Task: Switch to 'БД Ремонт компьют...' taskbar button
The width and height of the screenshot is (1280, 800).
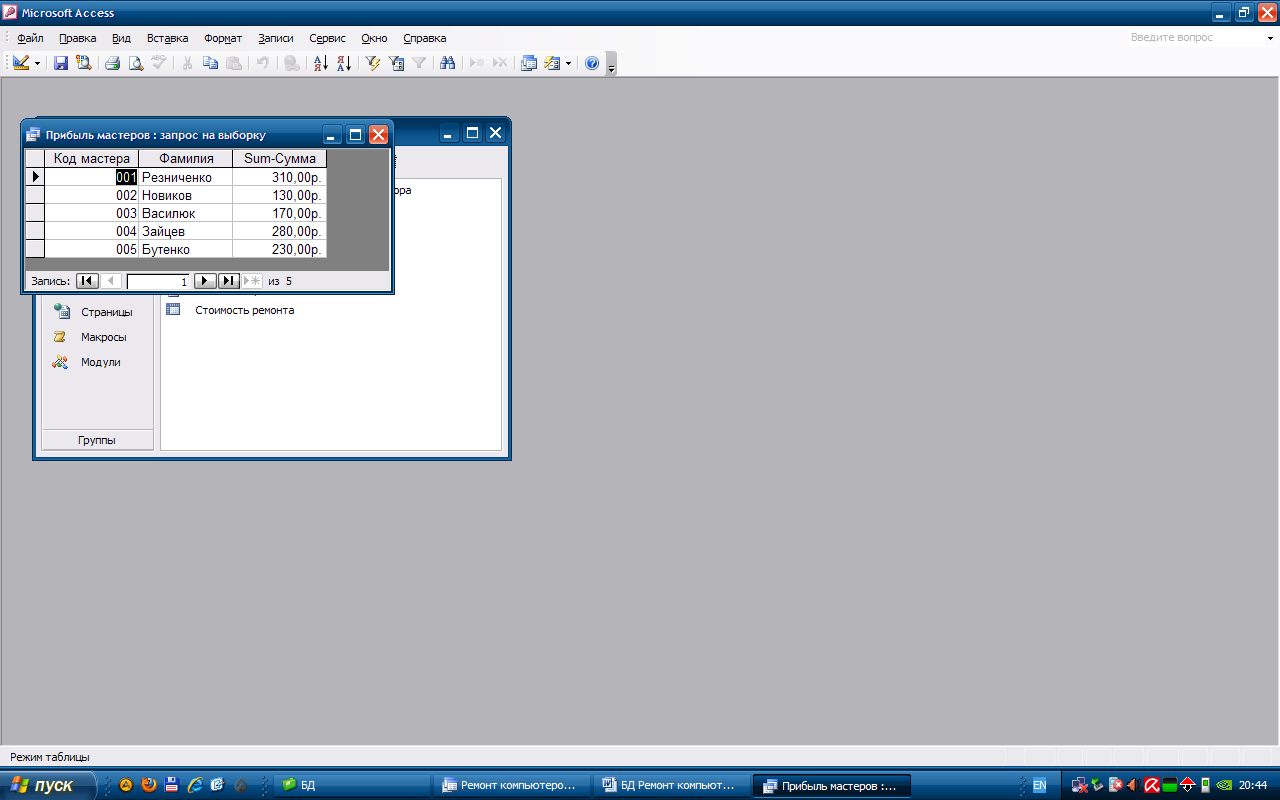Action: coord(672,786)
